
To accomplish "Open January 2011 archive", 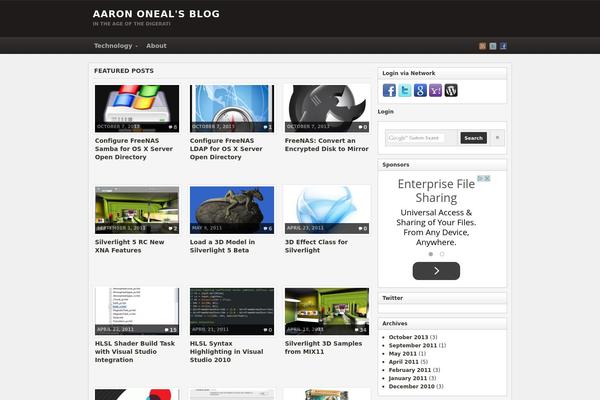I will 408,378.
